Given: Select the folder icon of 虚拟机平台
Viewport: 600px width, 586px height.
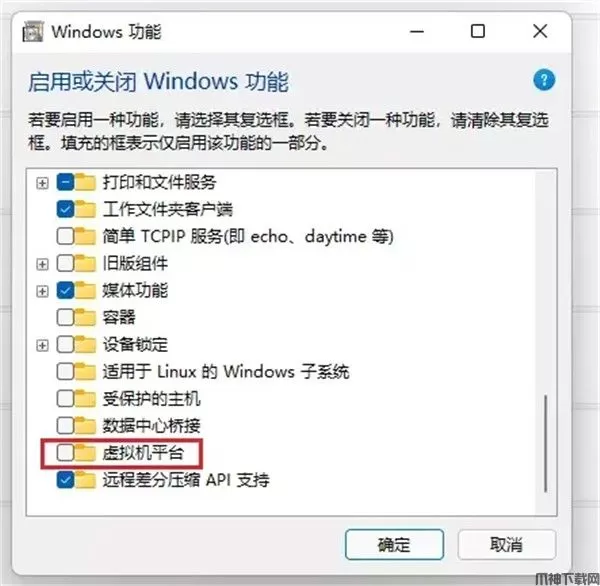Looking at the screenshot, I should pos(85,453).
